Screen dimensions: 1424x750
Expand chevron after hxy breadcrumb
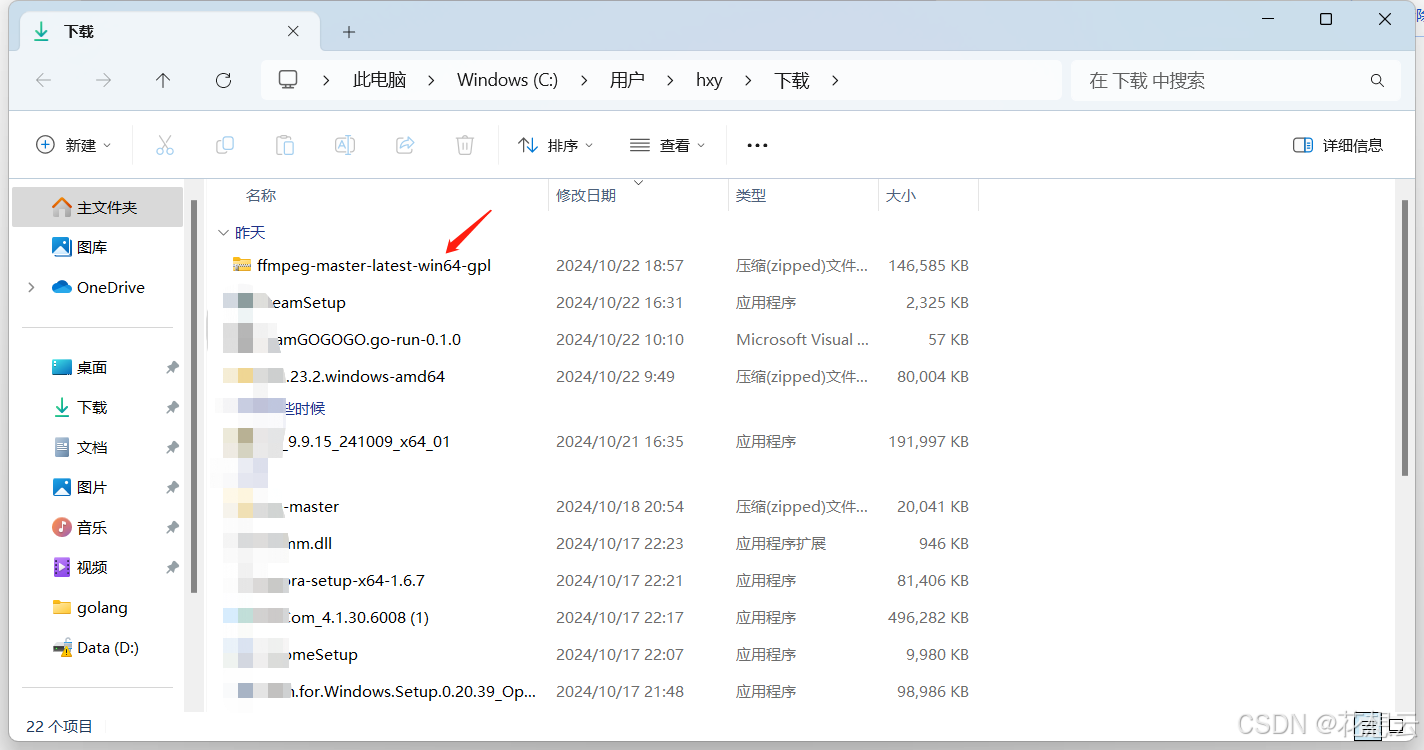click(748, 80)
